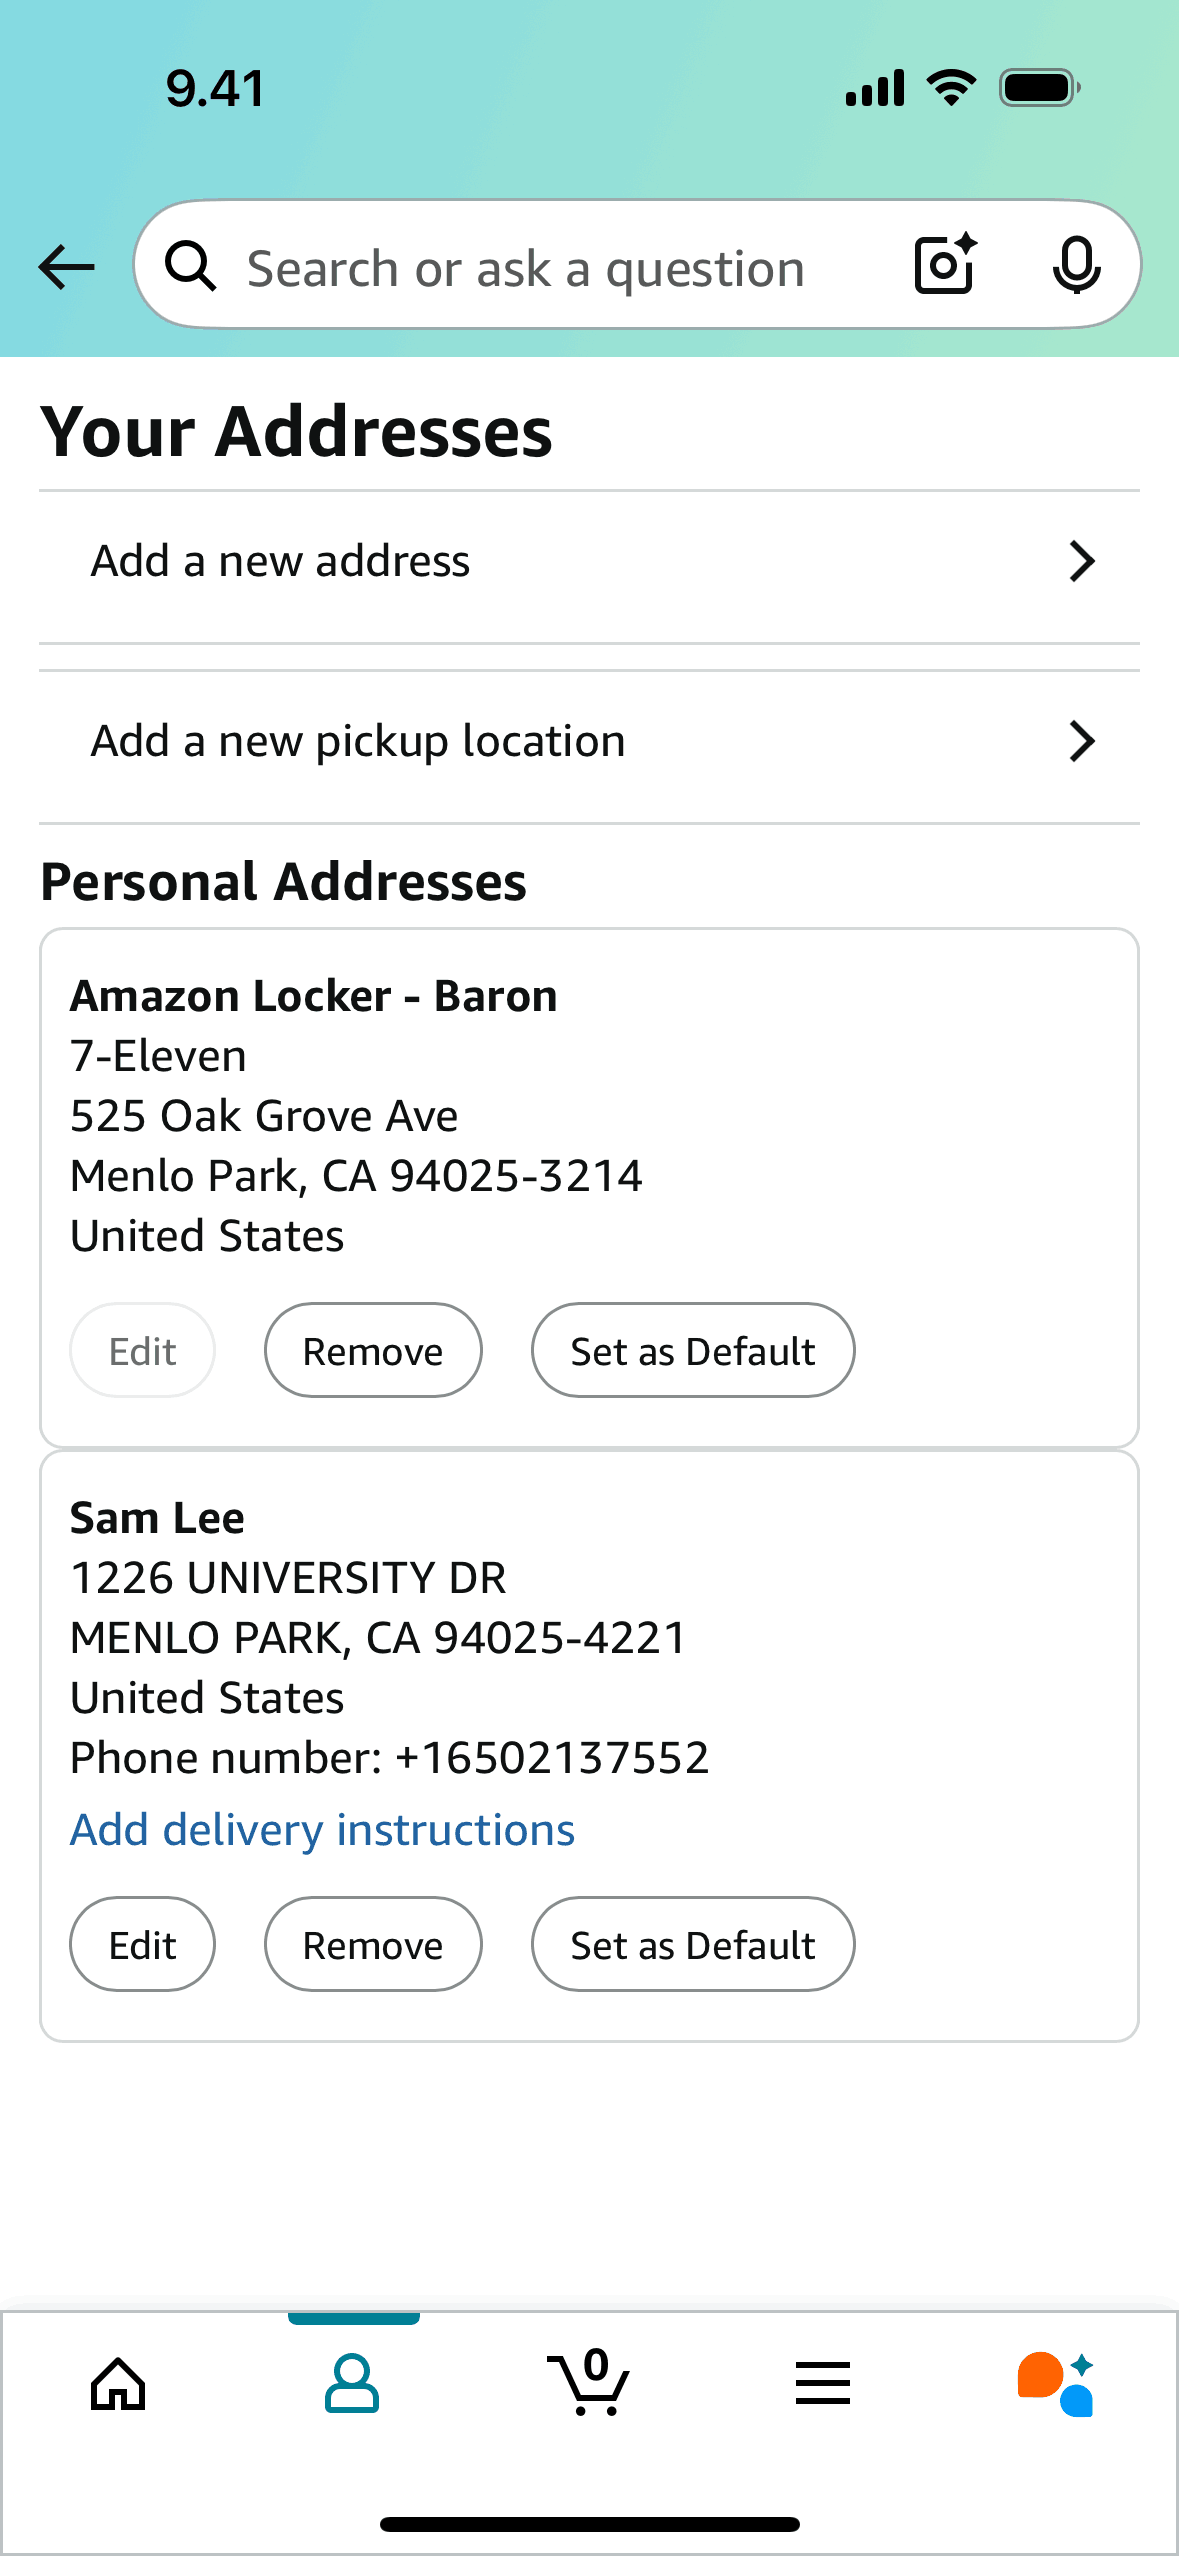Image resolution: width=1179 pixels, height=2556 pixels.
Task: Set Amazon Locker Baron as default
Action: pos(693,1351)
